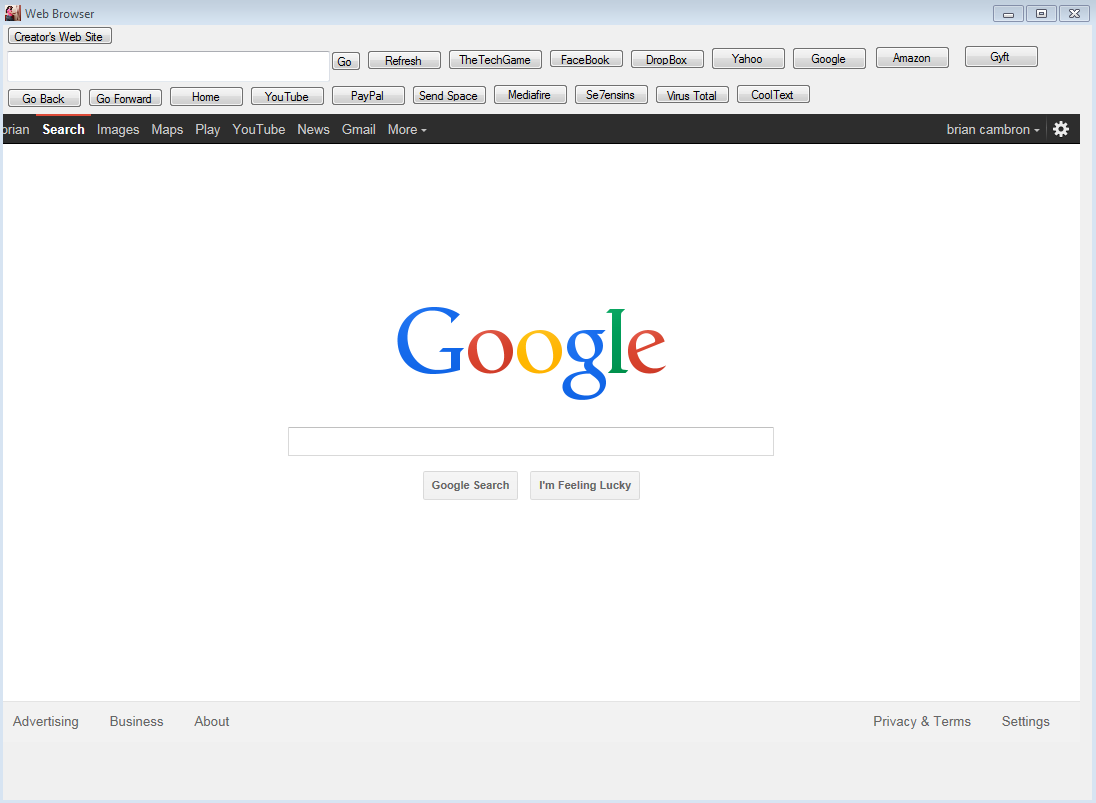
Task: Open News in Google nav bar
Action: tap(313, 129)
